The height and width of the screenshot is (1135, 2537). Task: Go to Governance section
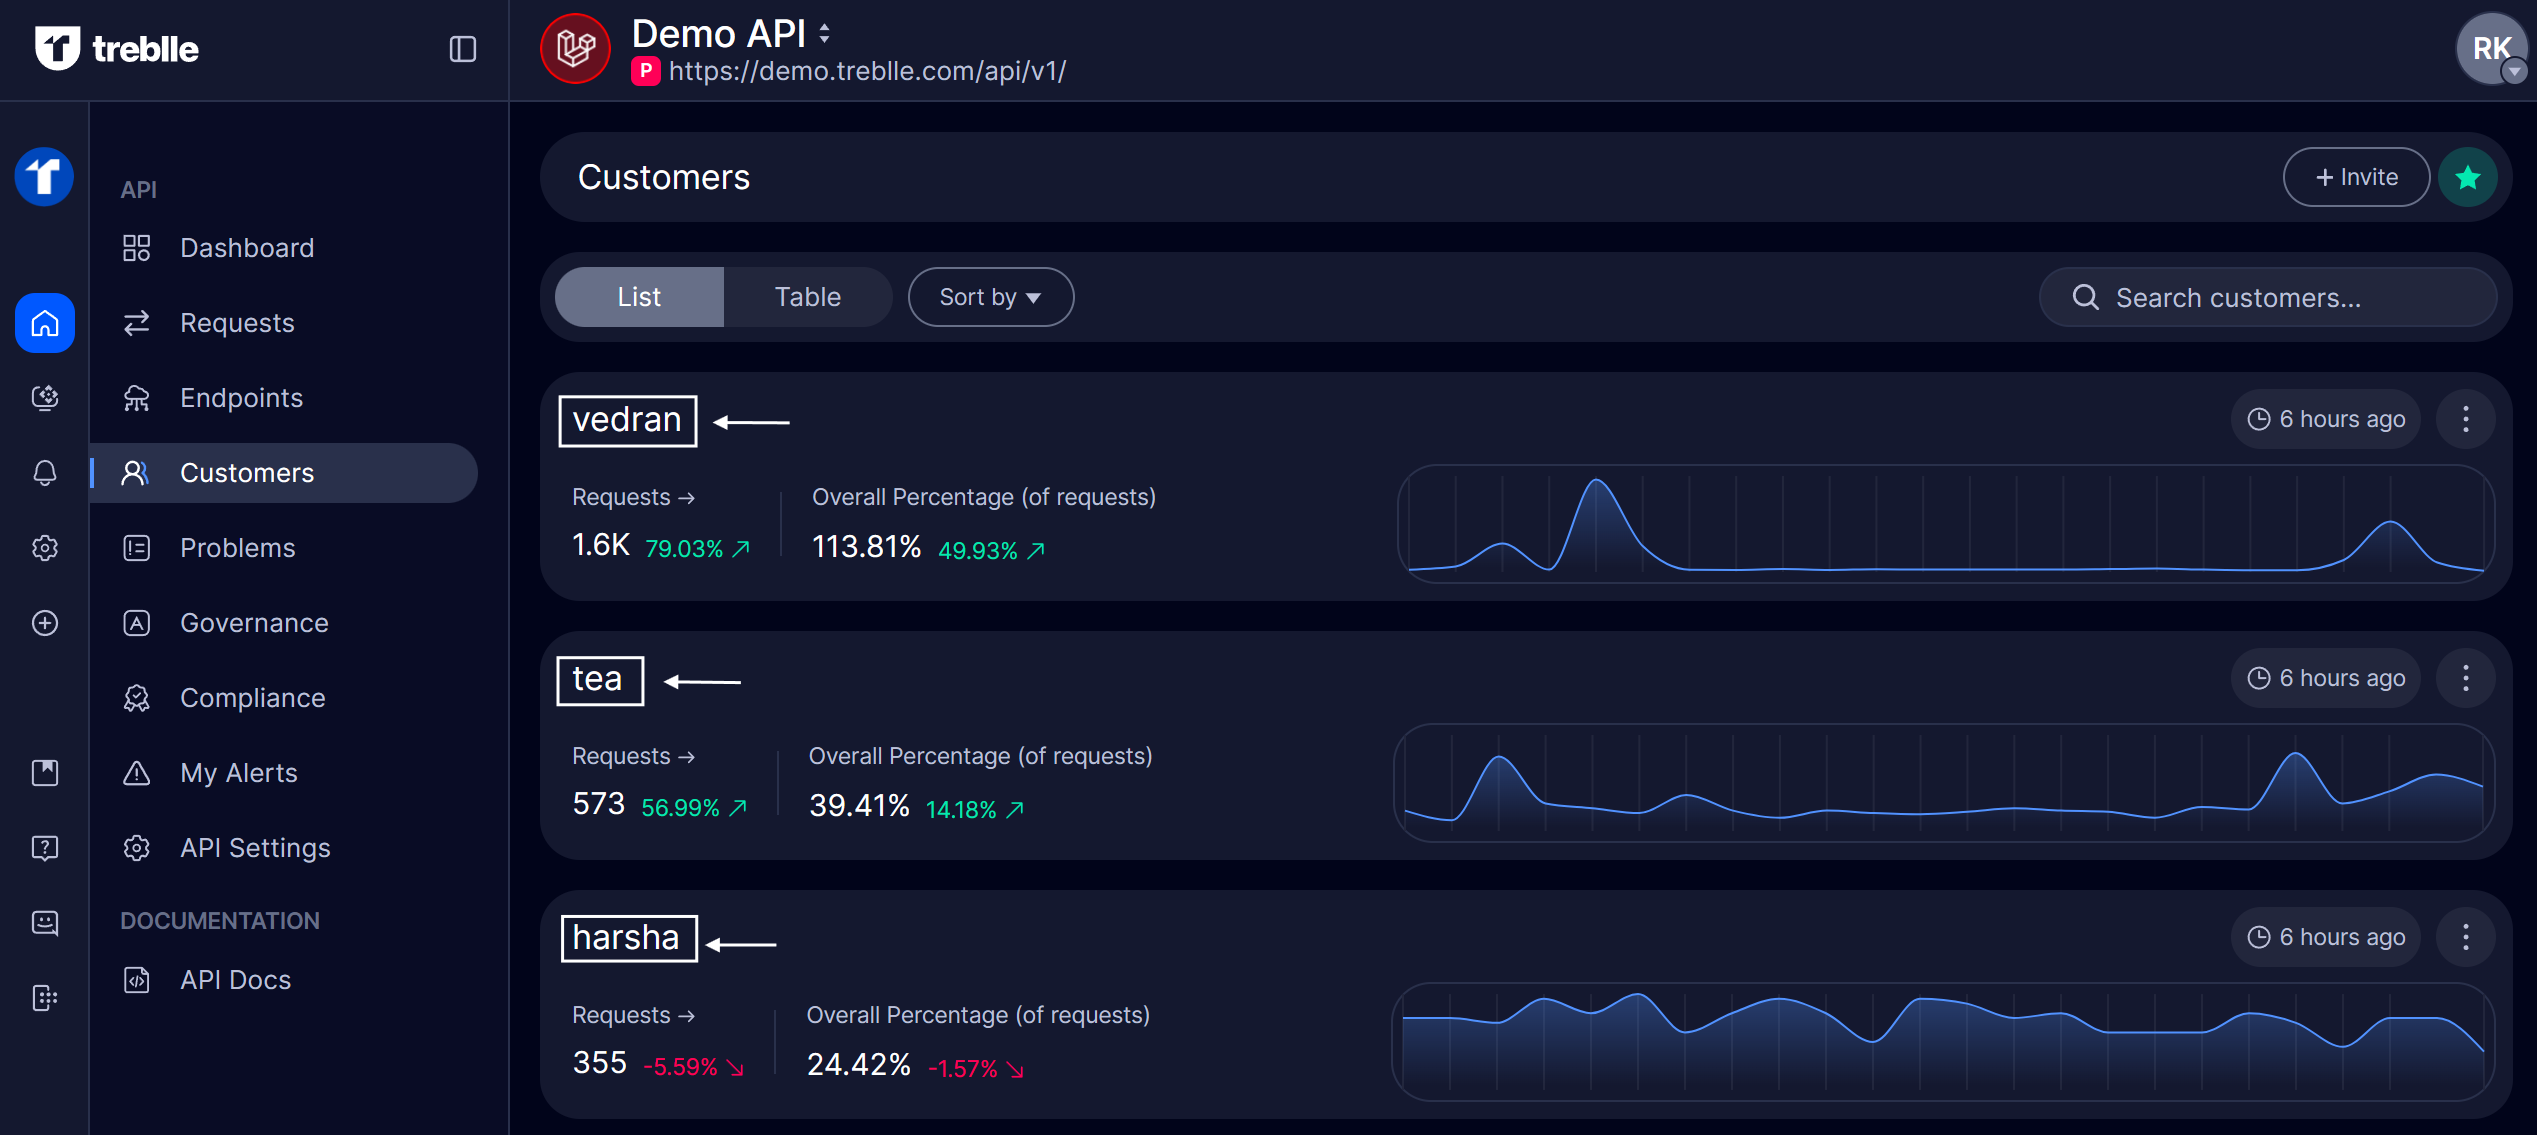254,623
